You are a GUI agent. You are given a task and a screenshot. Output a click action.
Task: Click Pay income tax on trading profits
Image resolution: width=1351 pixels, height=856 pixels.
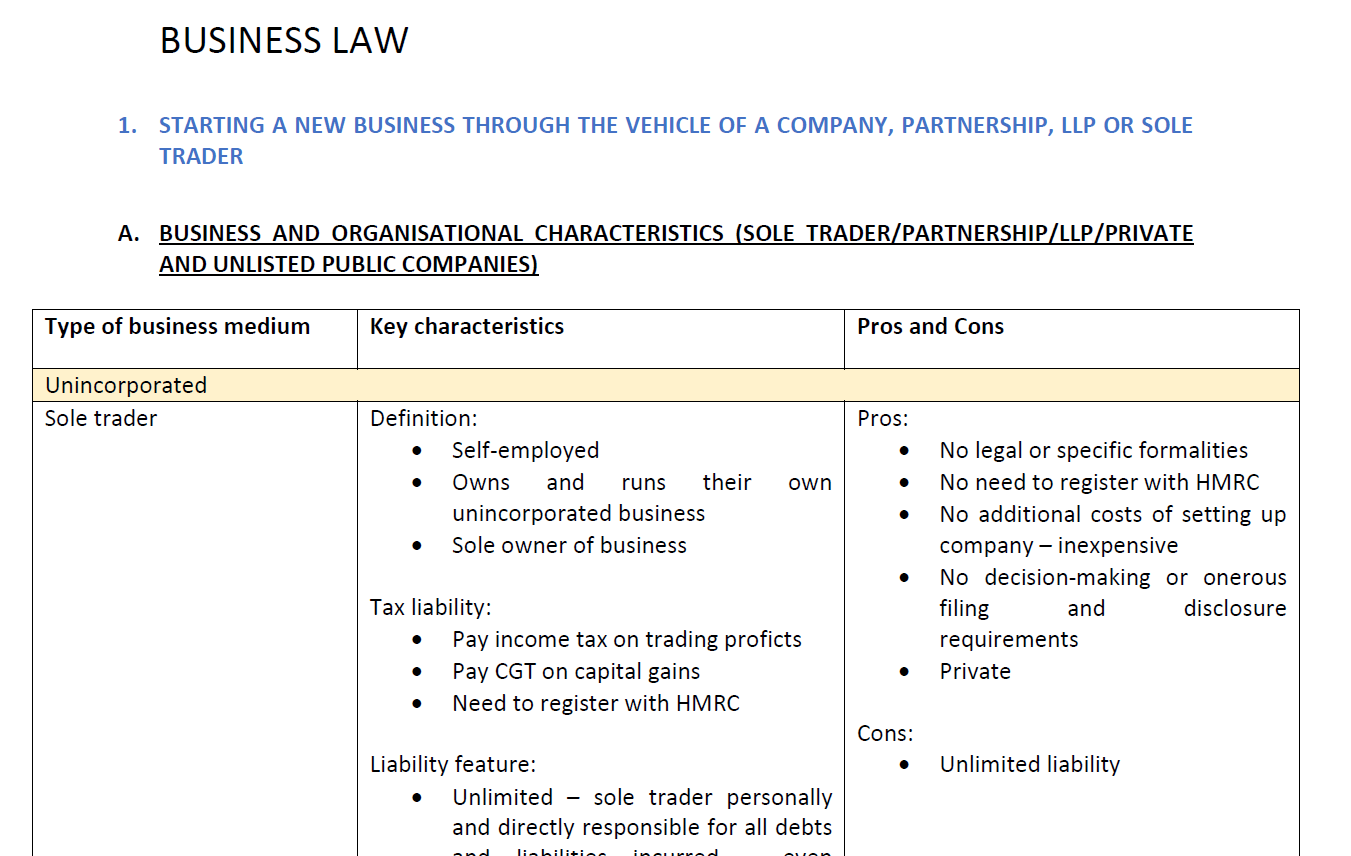[627, 639]
